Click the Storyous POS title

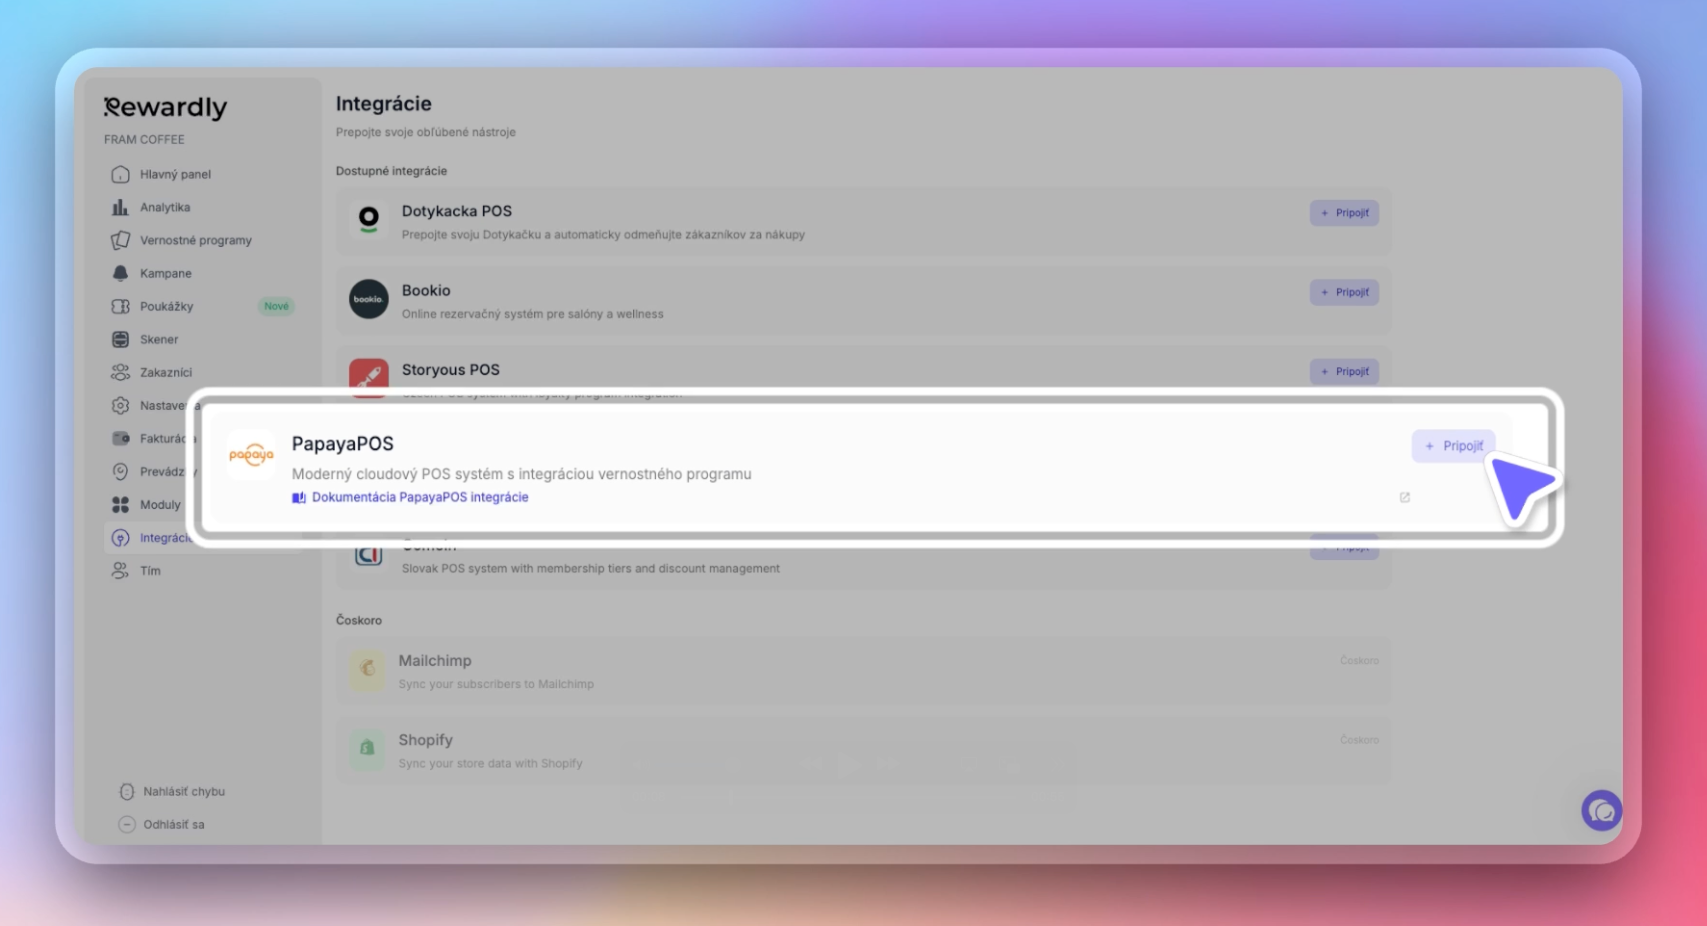coord(451,369)
